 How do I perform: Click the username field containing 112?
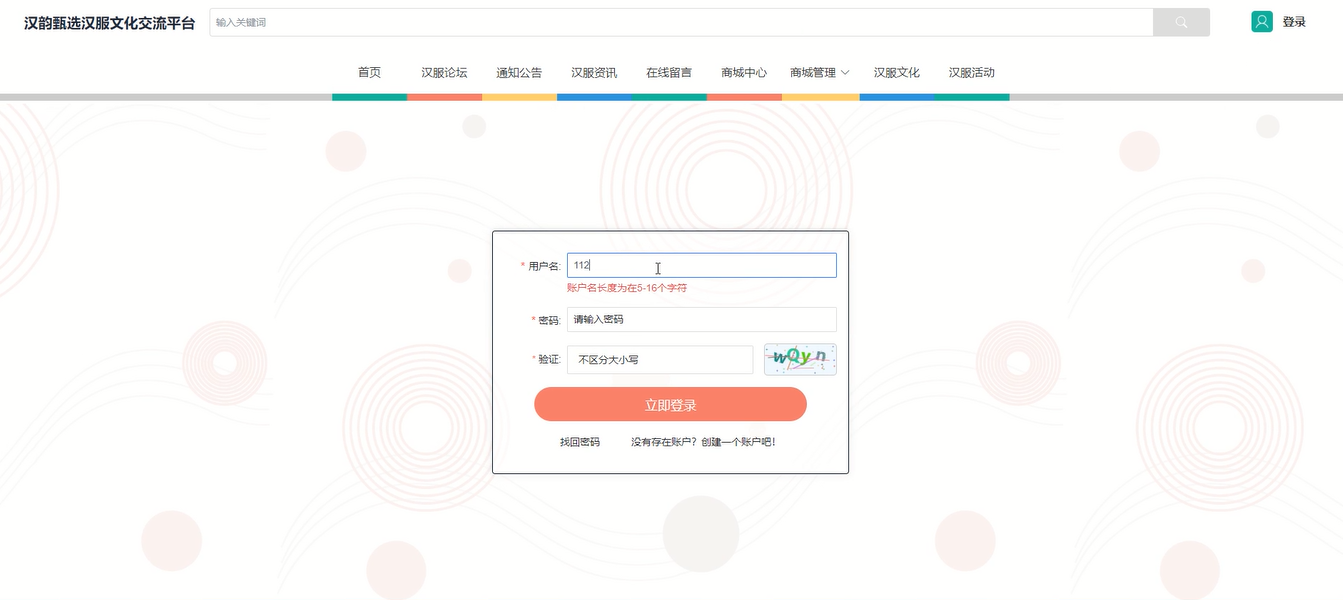[701, 264]
